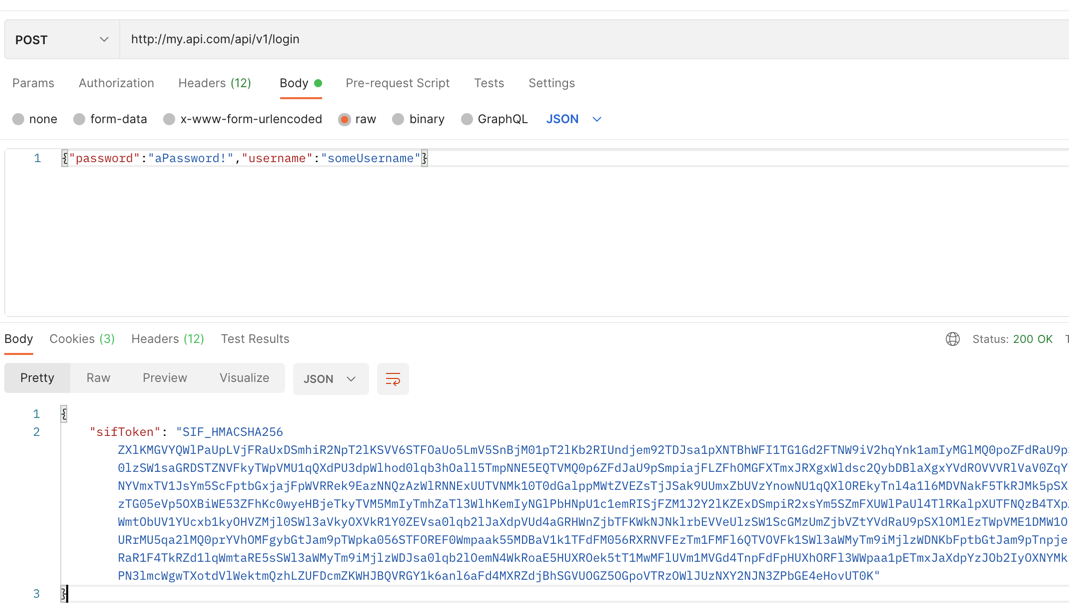Click the request URL input field

click(x=400, y=38)
